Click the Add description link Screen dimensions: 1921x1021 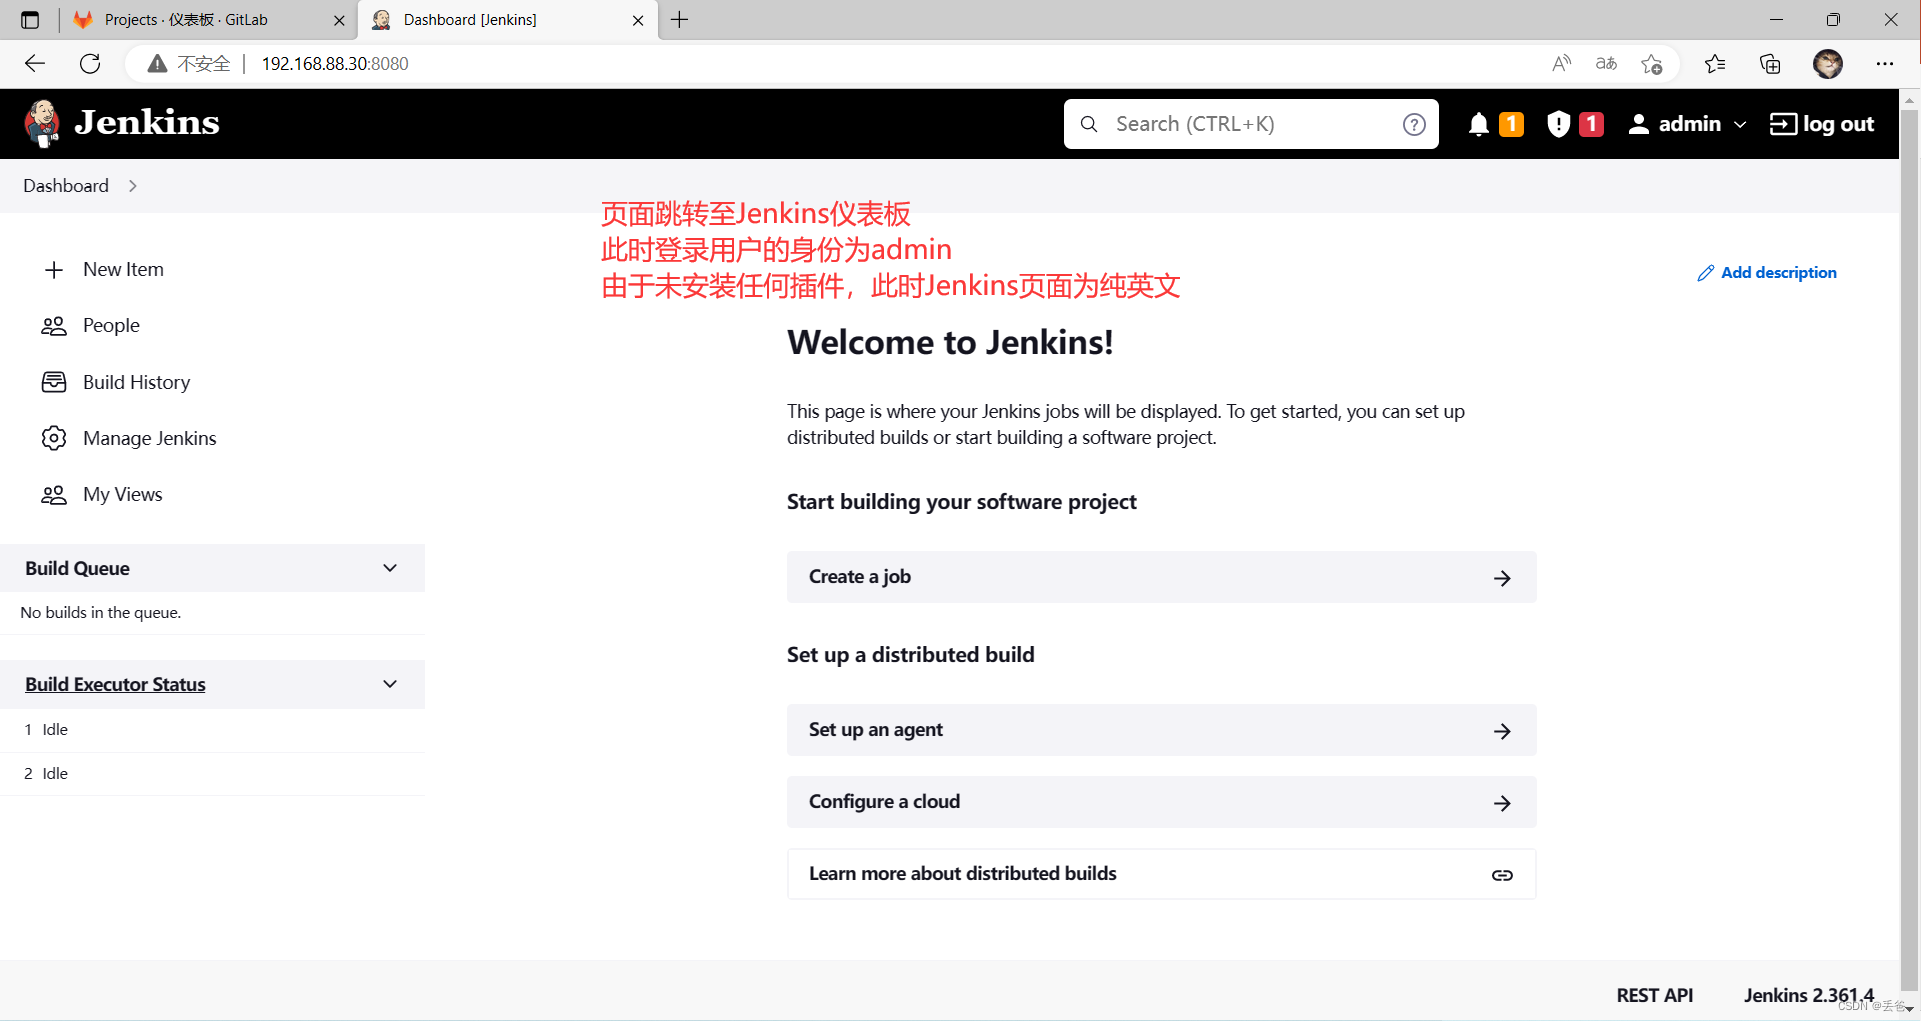pos(1767,272)
